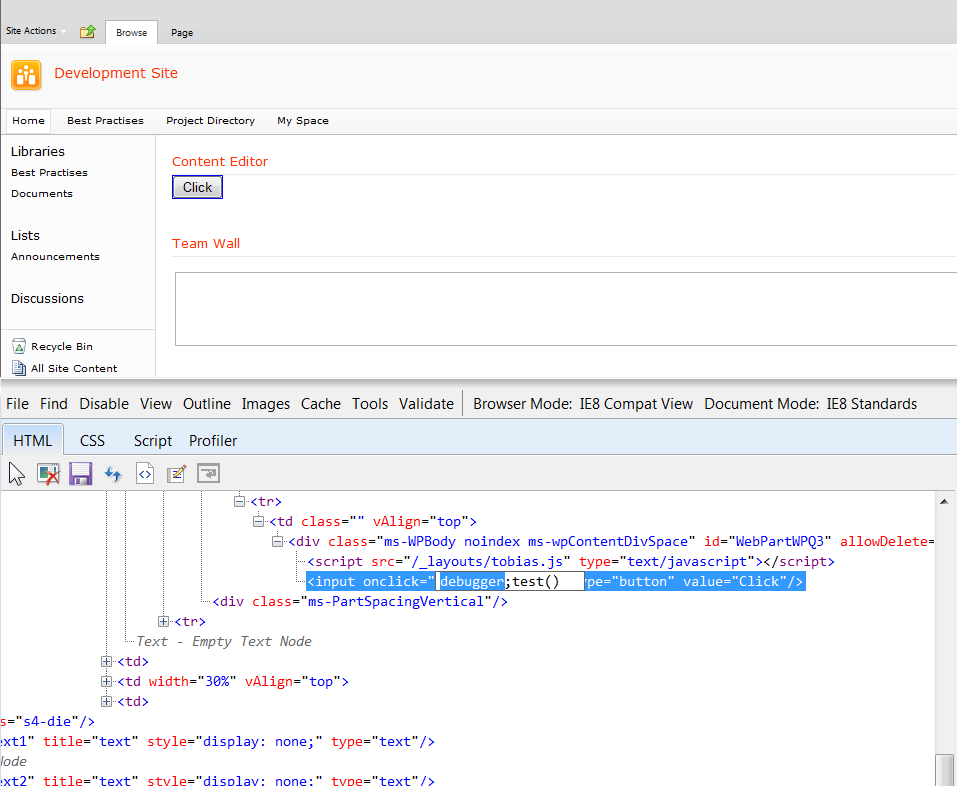The image size is (957, 786).
Task: Switch to the Page ribbon tab
Action: (182, 32)
